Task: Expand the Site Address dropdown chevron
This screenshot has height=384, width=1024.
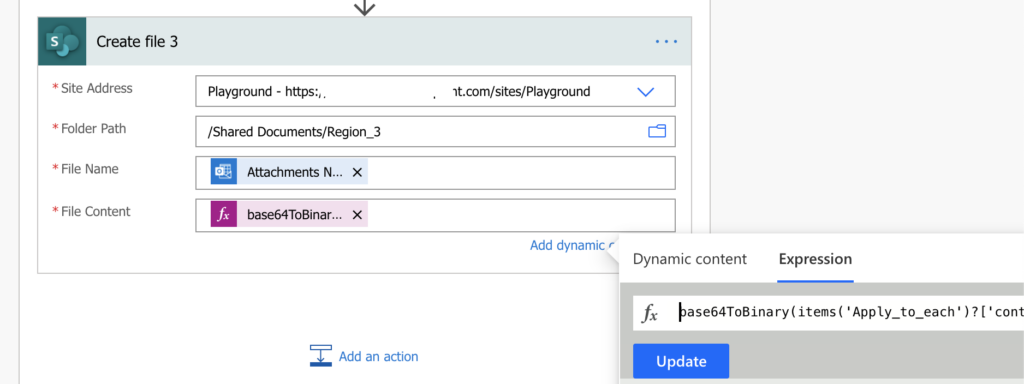Action: pos(645,92)
